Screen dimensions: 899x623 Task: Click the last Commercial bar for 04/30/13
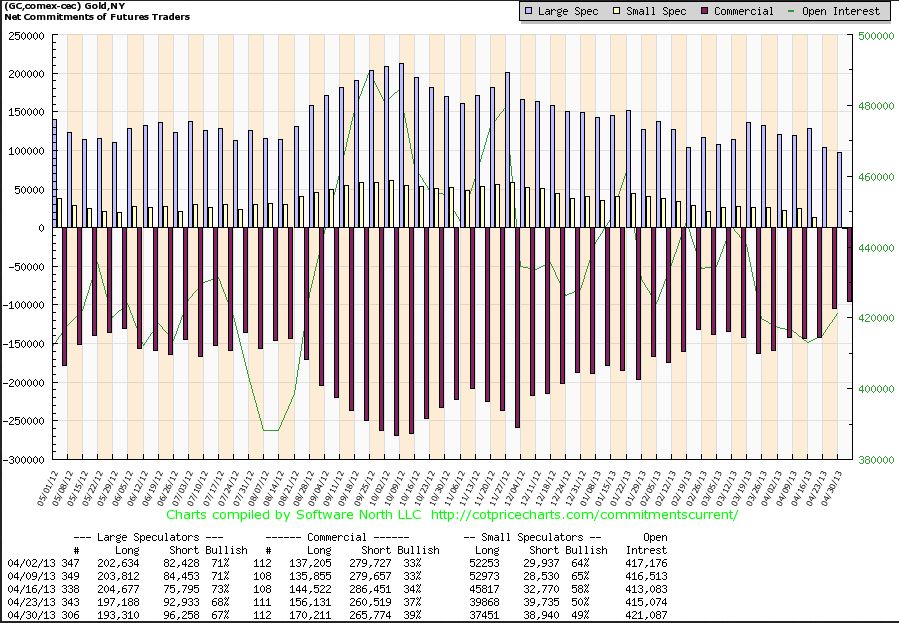[x=850, y=265]
